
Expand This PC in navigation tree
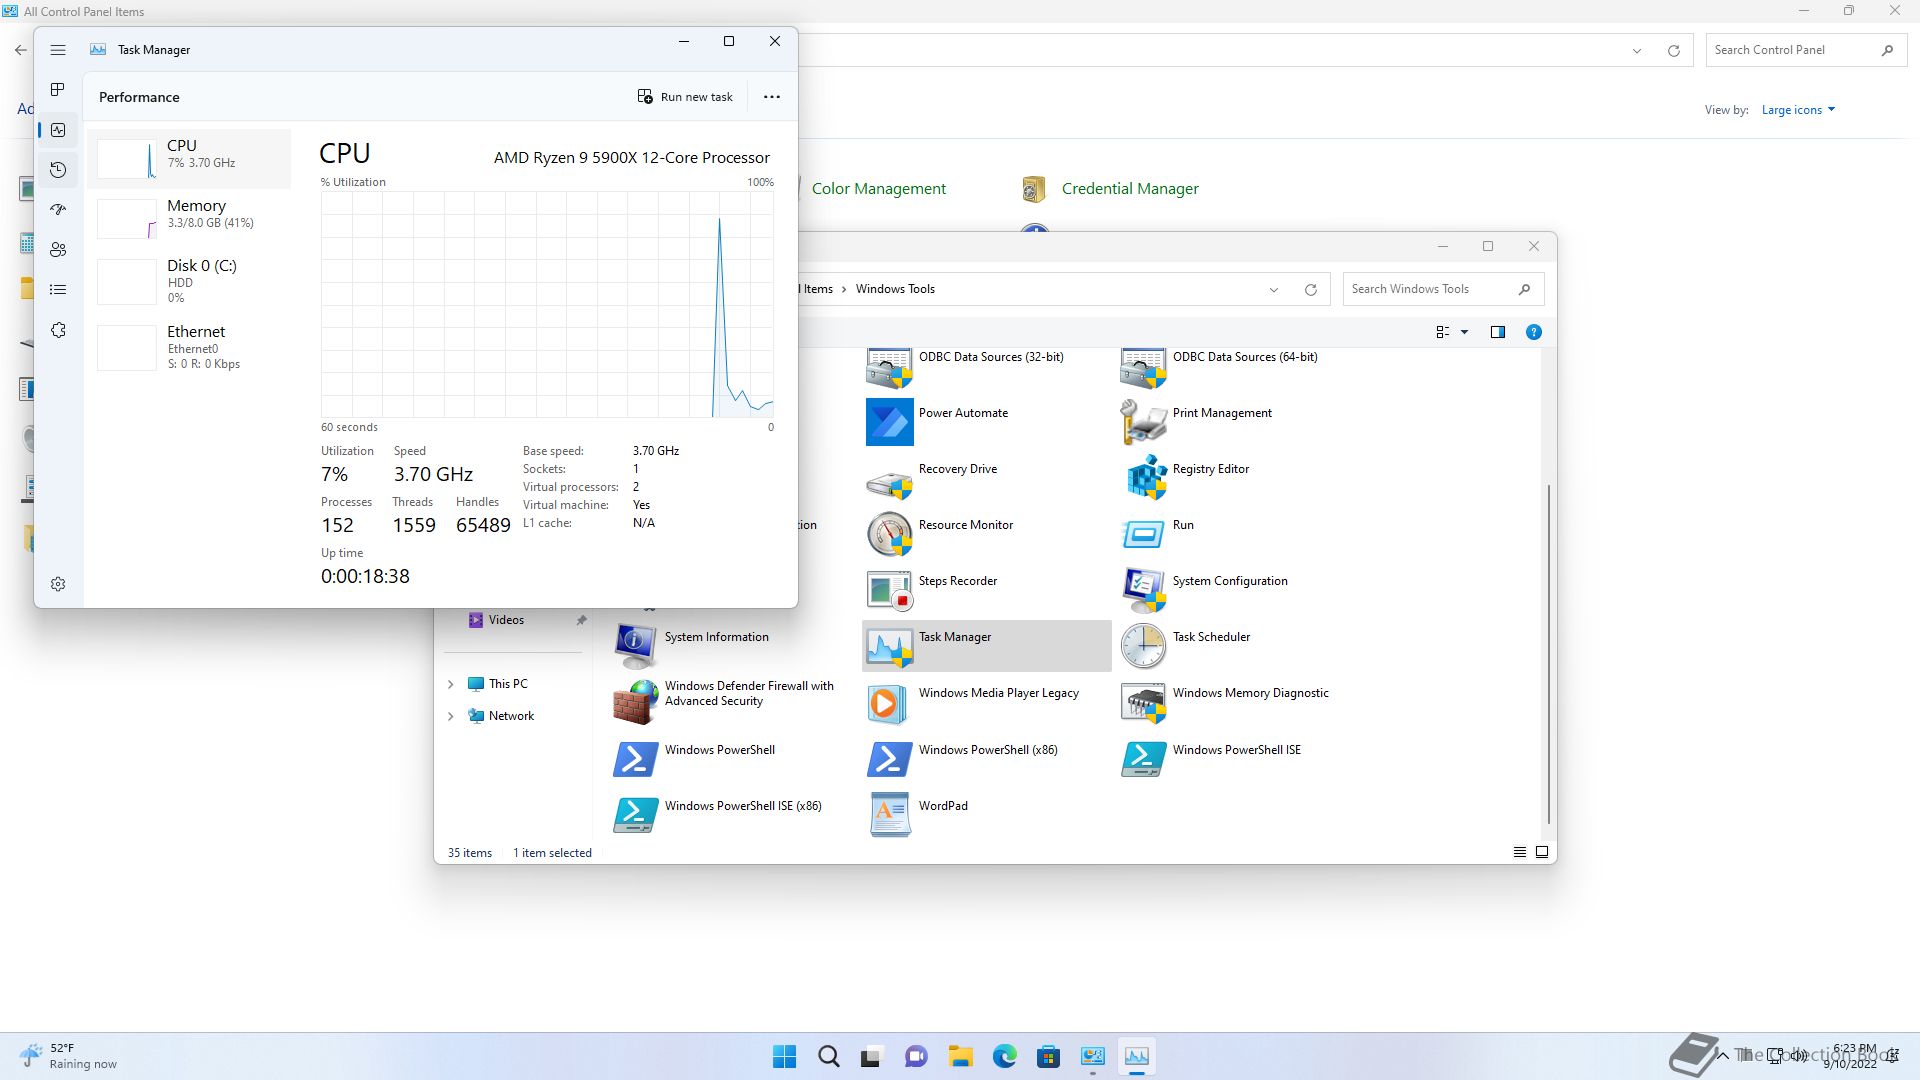(x=450, y=684)
